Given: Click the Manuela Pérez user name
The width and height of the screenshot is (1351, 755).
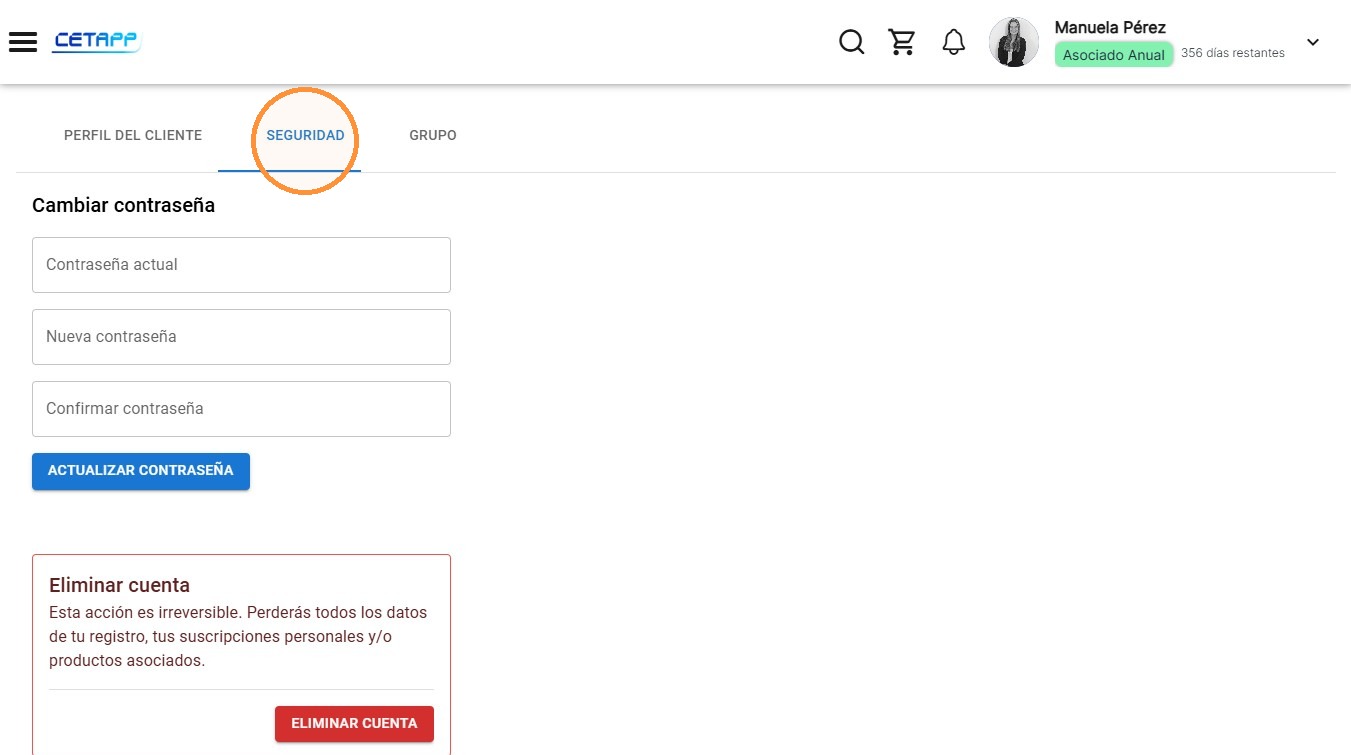Looking at the screenshot, I should tap(1110, 27).
